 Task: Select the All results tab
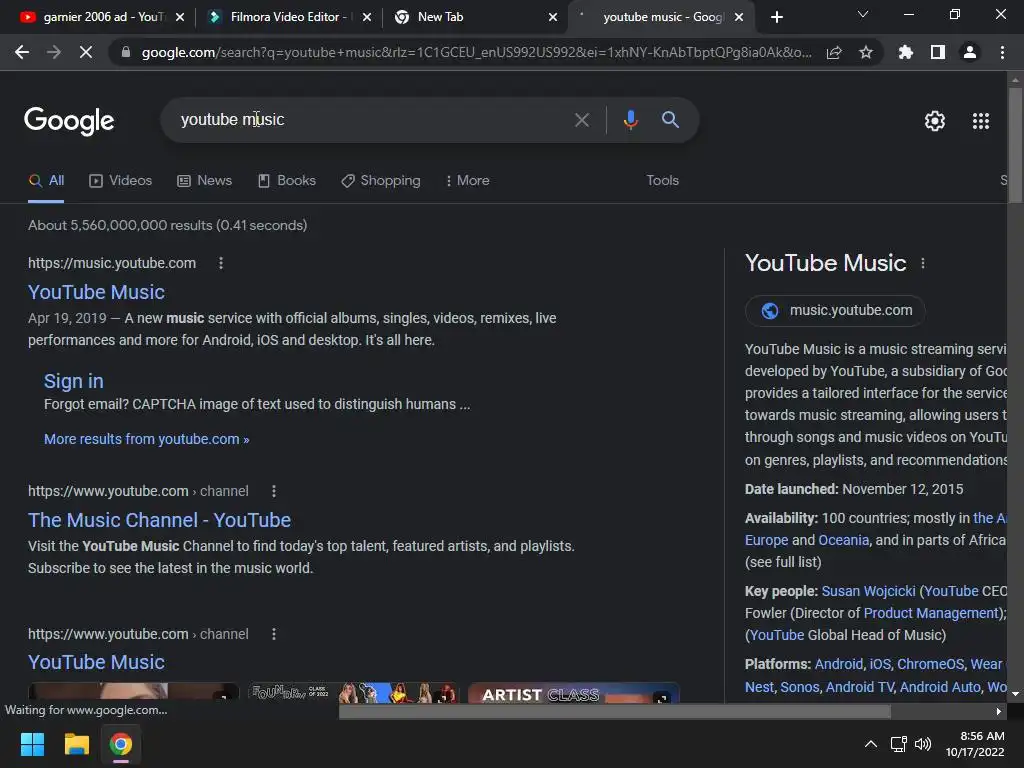pyautogui.click(x=46, y=180)
